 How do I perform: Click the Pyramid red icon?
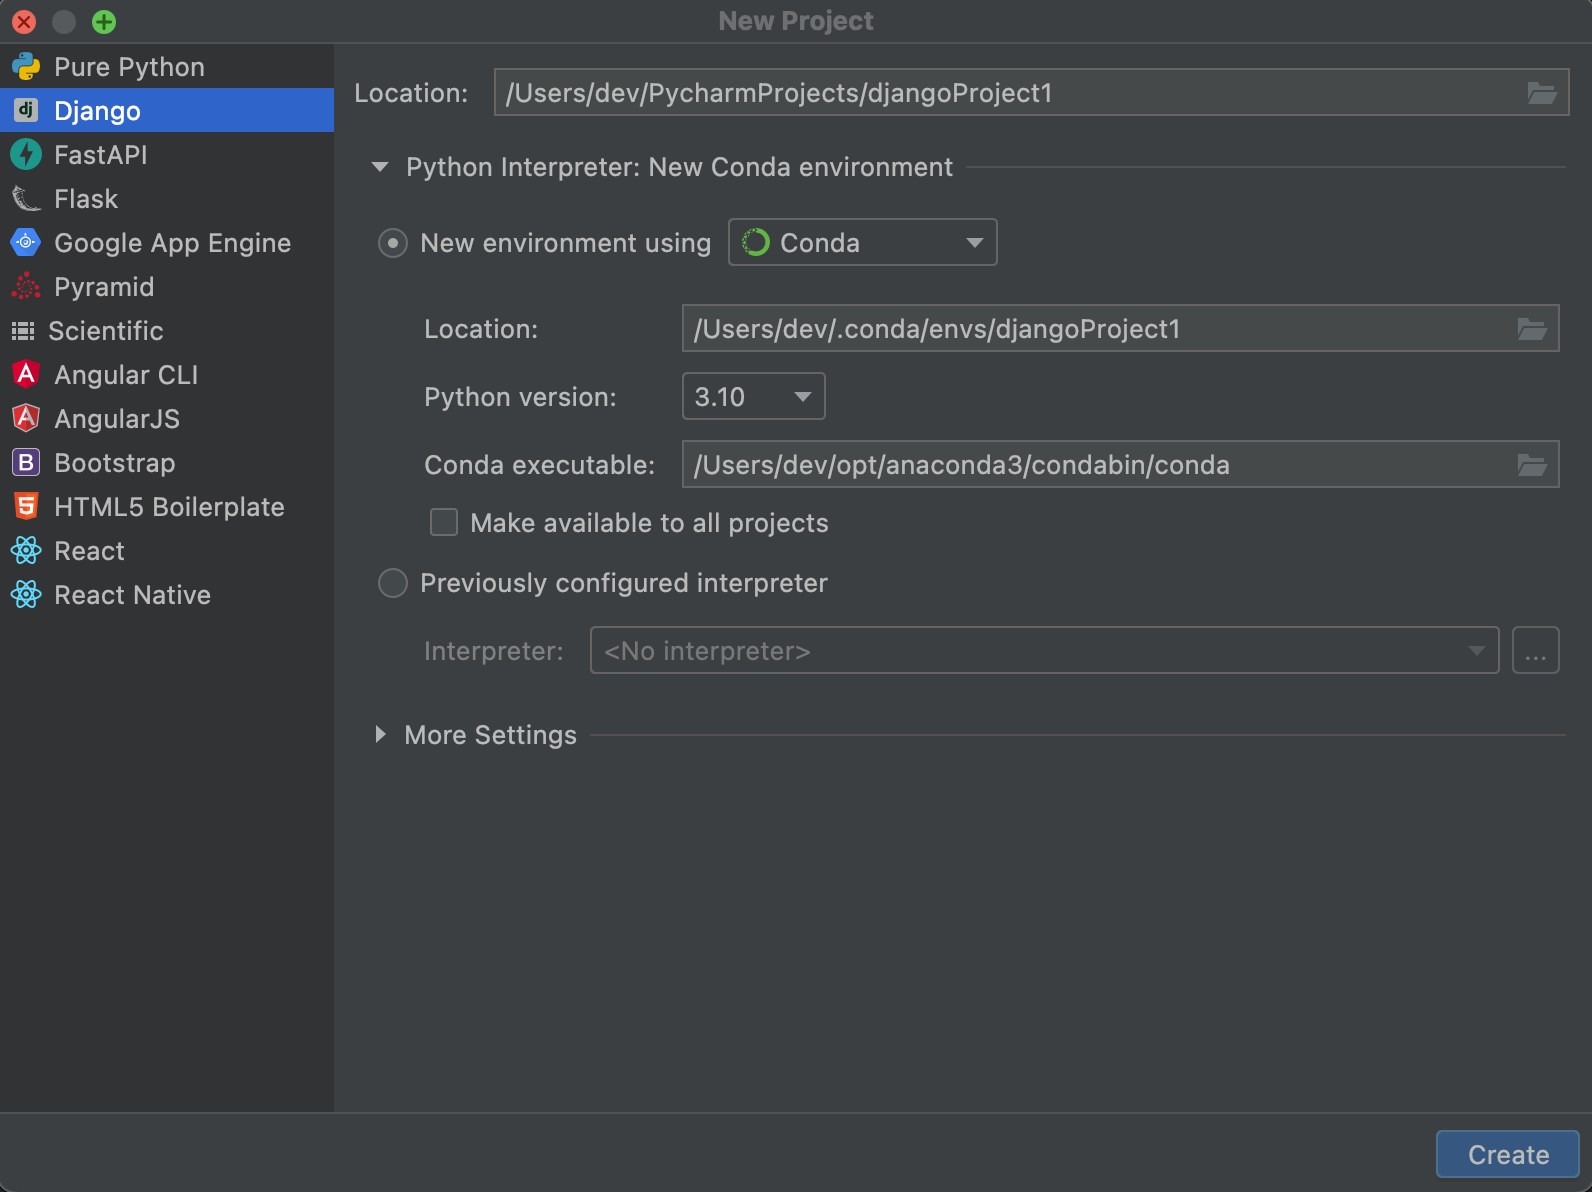[x=26, y=286]
